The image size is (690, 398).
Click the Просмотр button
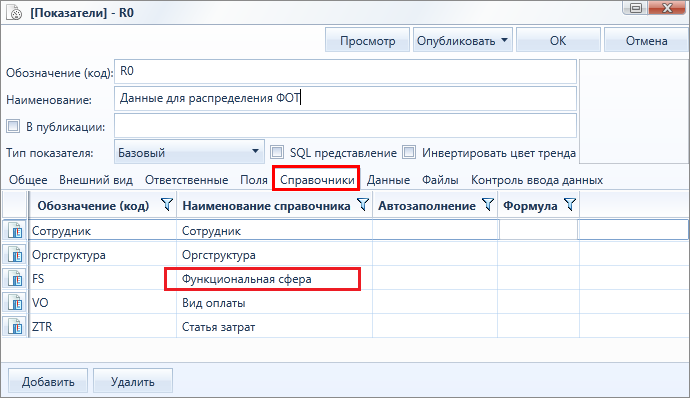(367, 40)
